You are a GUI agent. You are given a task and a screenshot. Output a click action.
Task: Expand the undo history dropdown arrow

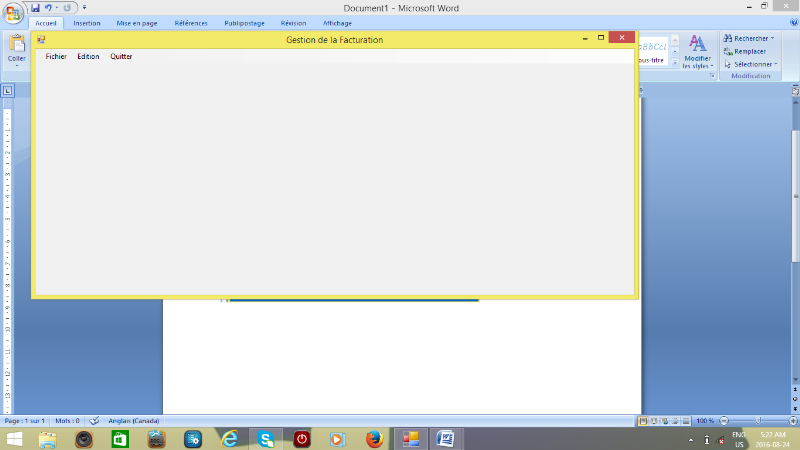click(x=57, y=8)
